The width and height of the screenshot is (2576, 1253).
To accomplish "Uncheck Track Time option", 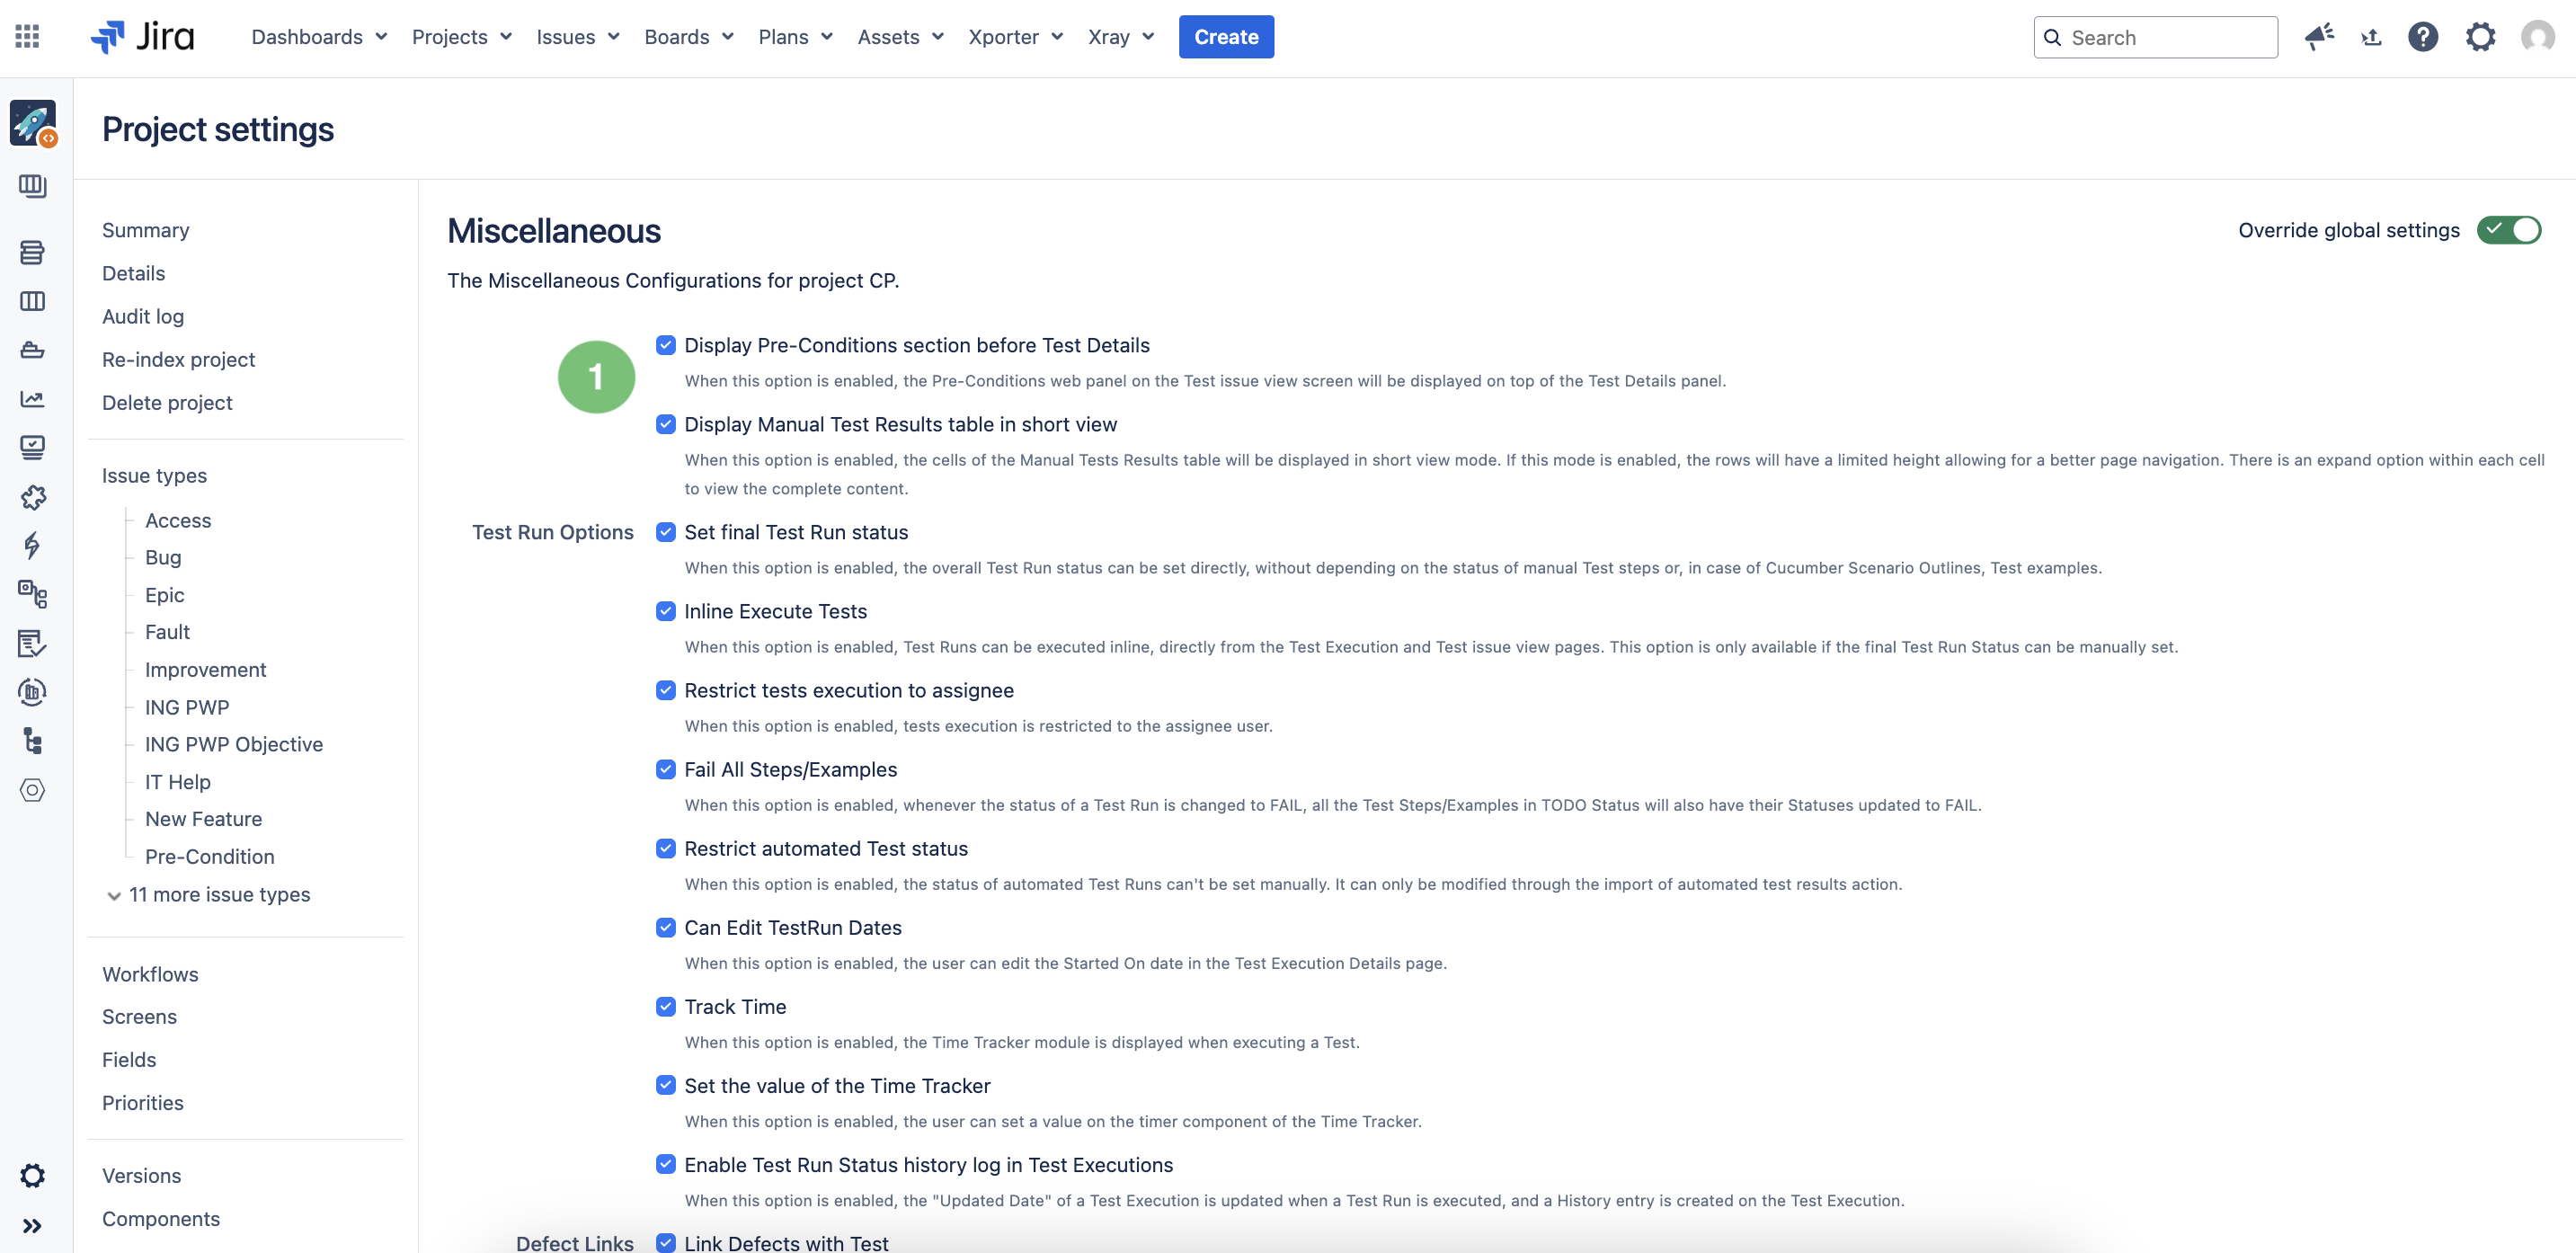I will 666,1006.
